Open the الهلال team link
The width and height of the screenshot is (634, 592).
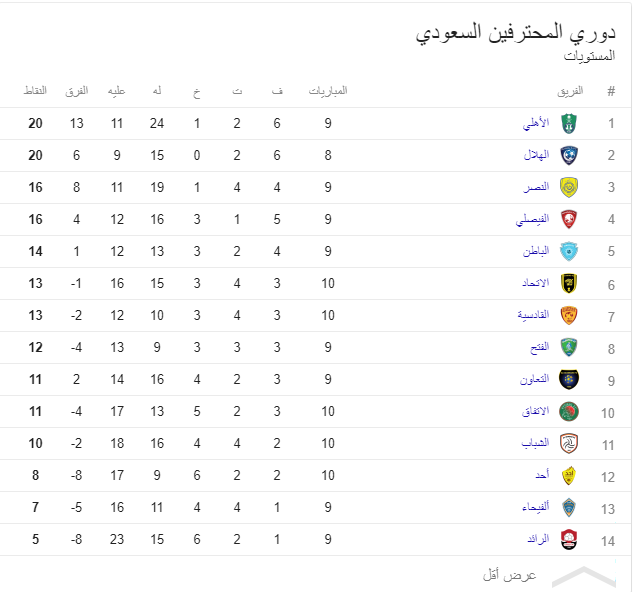(537, 154)
